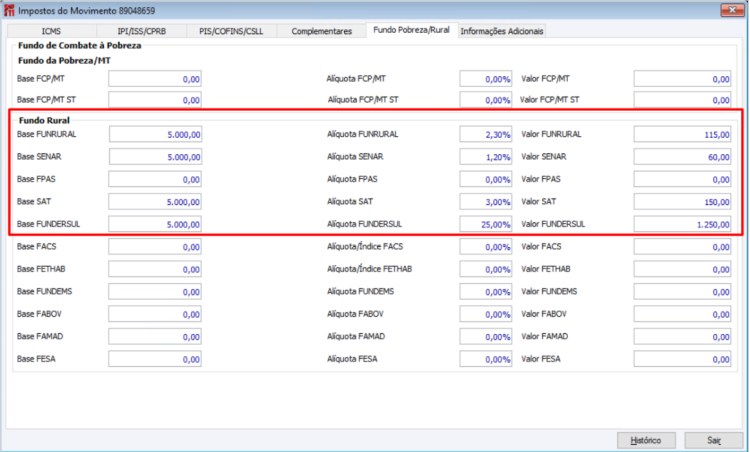
Task: Select the Valor FUNDERSUL field
Action: pyautogui.click(x=682, y=224)
